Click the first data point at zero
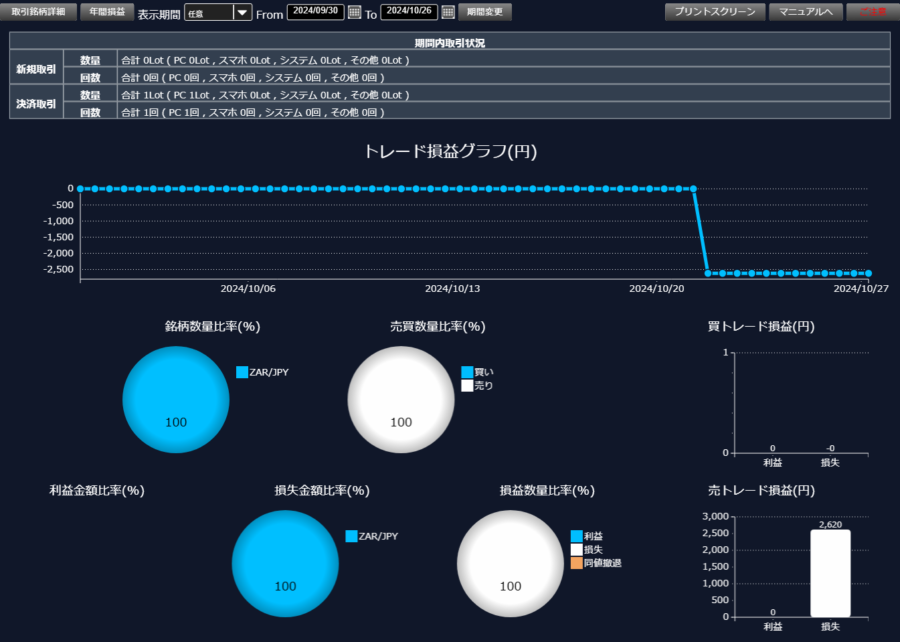900x642 pixels. click(x=80, y=189)
